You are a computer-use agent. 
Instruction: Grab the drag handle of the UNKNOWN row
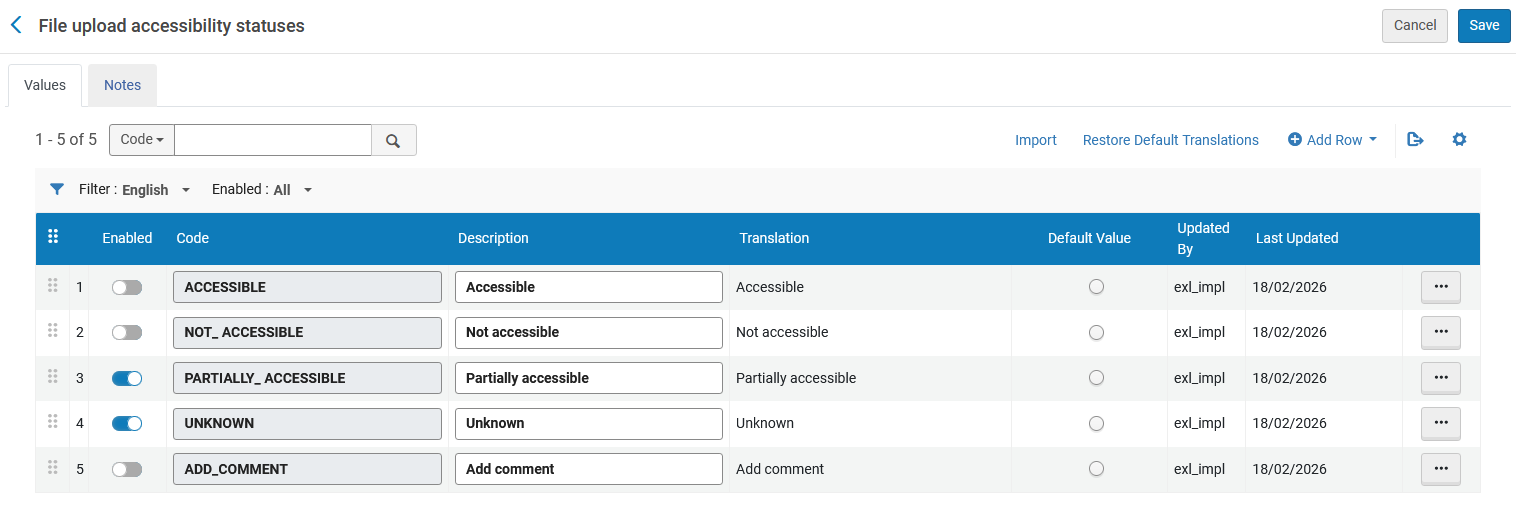[53, 422]
